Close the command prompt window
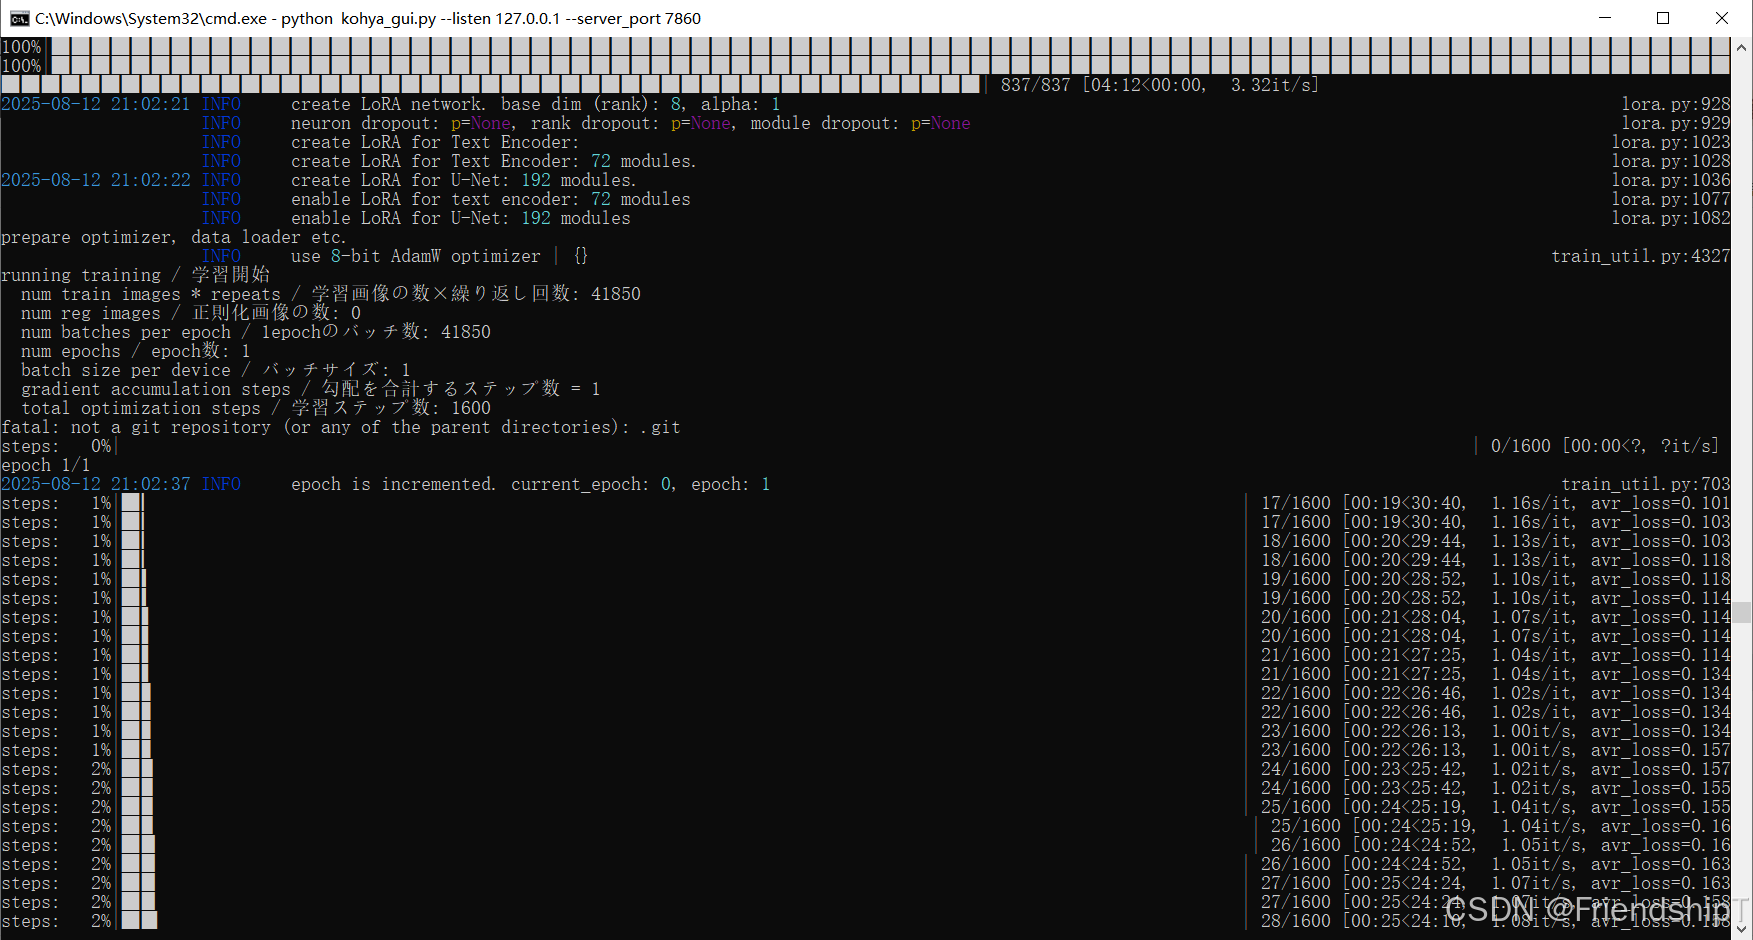The height and width of the screenshot is (940, 1753). (x=1721, y=18)
